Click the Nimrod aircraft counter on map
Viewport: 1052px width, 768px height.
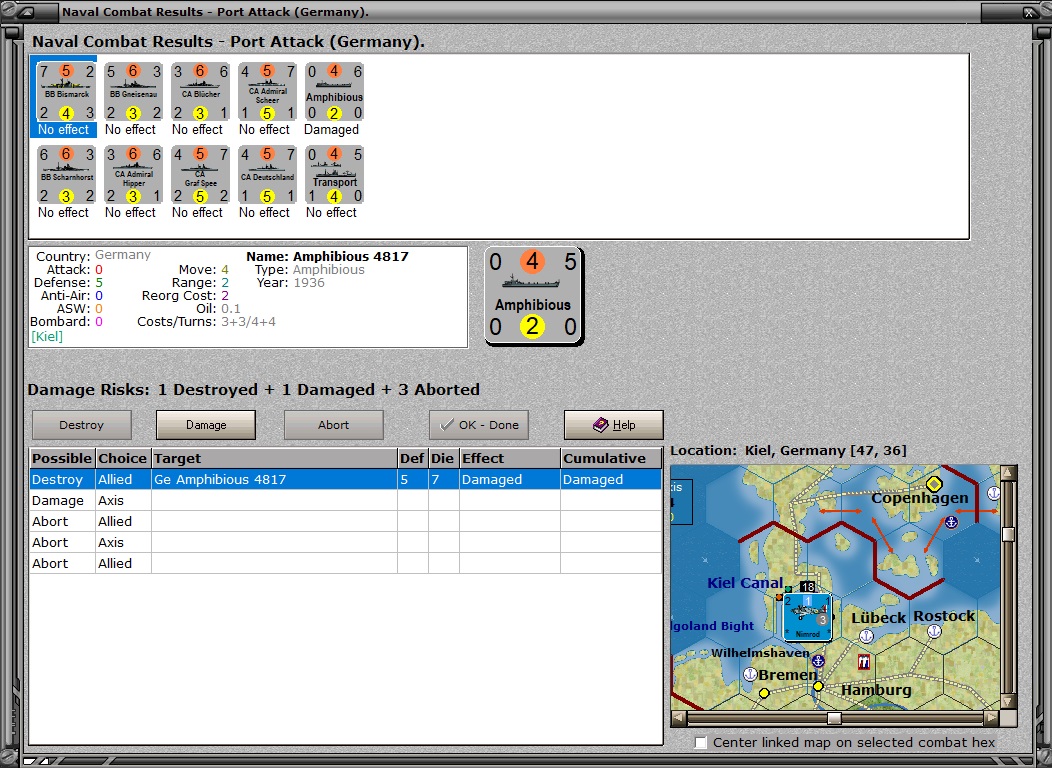(x=808, y=617)
